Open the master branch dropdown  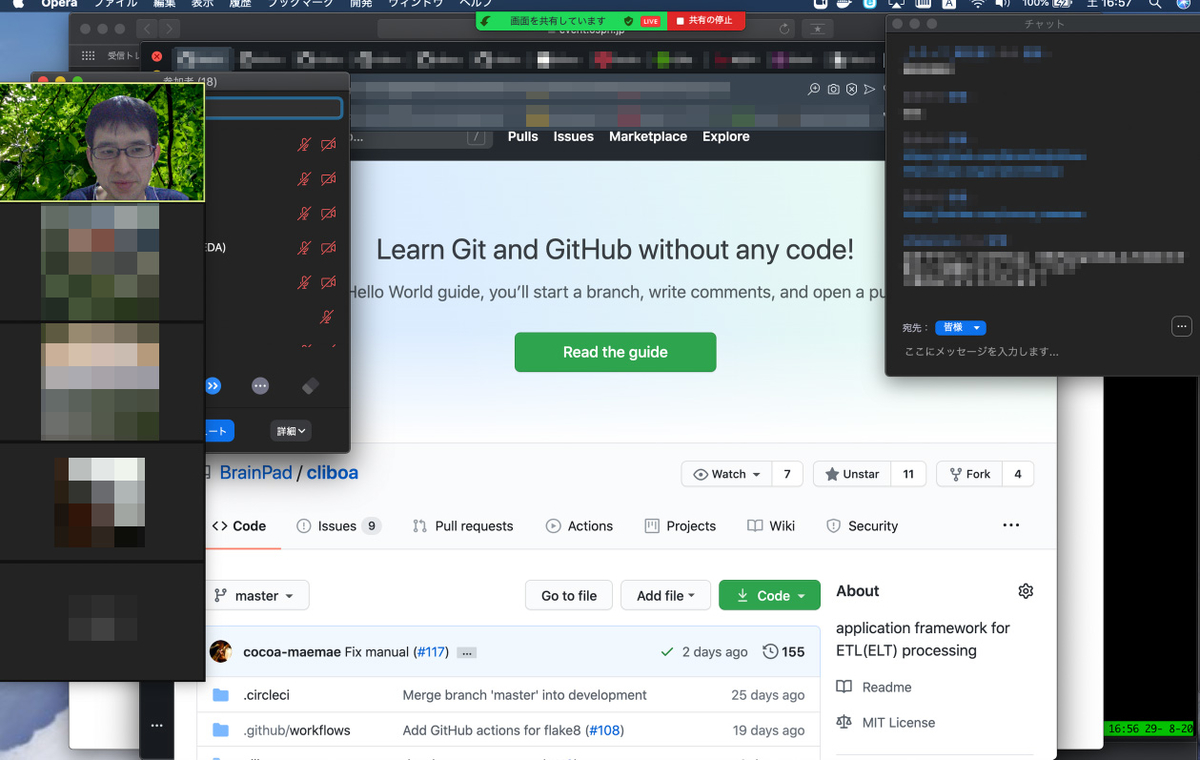tap(255, 595)
